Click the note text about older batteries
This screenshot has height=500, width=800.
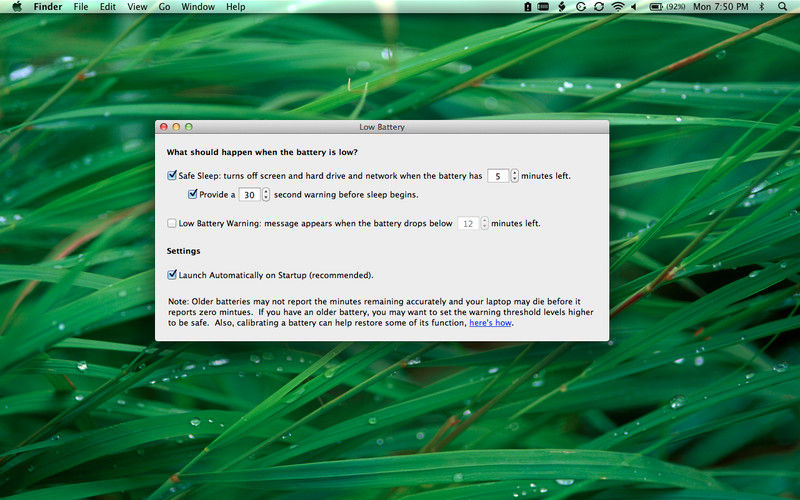tap(381, 312)
